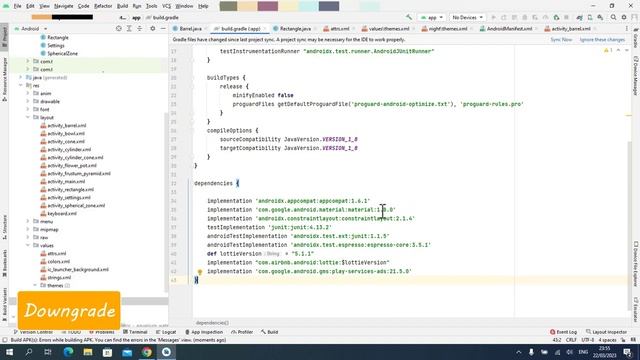
Task: Open the Refactor menu
Action: [103, 6]
